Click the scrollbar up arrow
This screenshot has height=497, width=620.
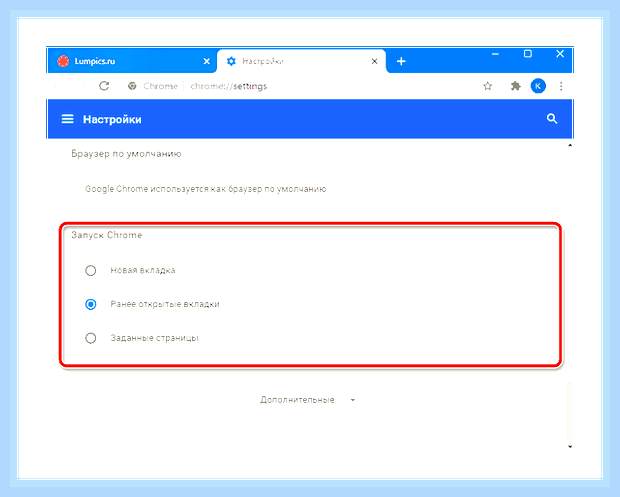570,146
